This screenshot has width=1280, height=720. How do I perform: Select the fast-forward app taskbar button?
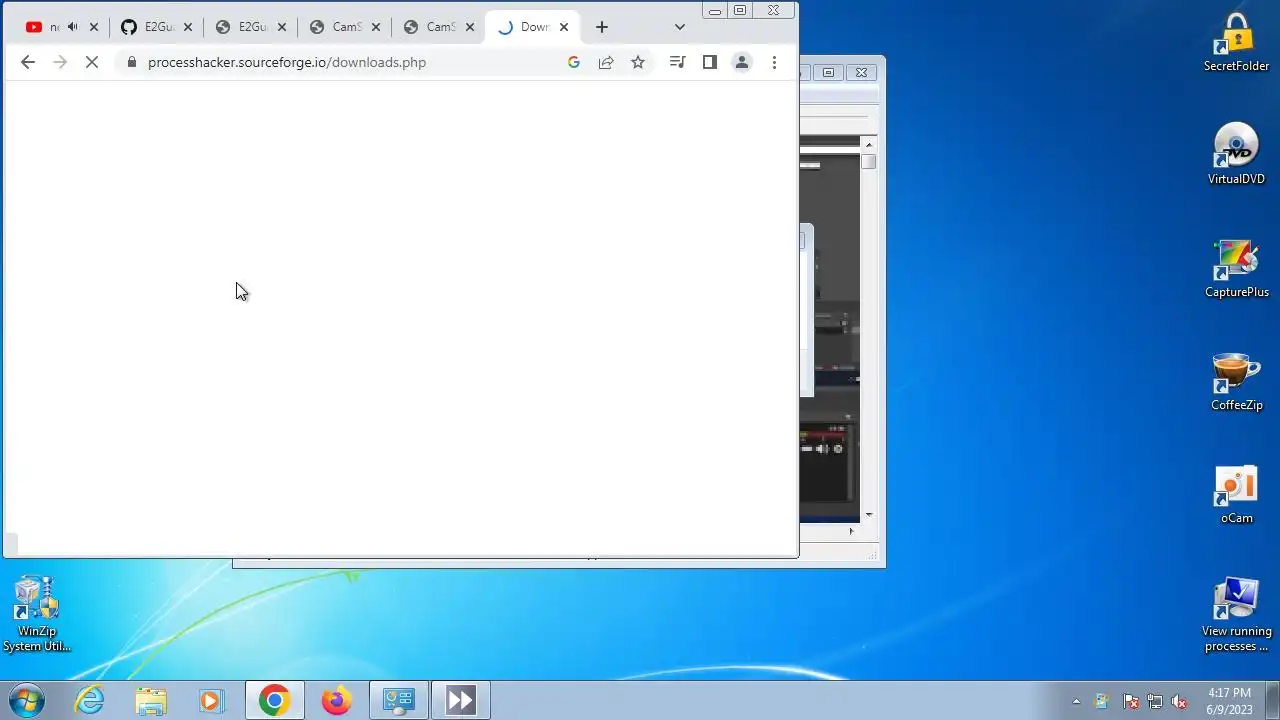(460, 700)
